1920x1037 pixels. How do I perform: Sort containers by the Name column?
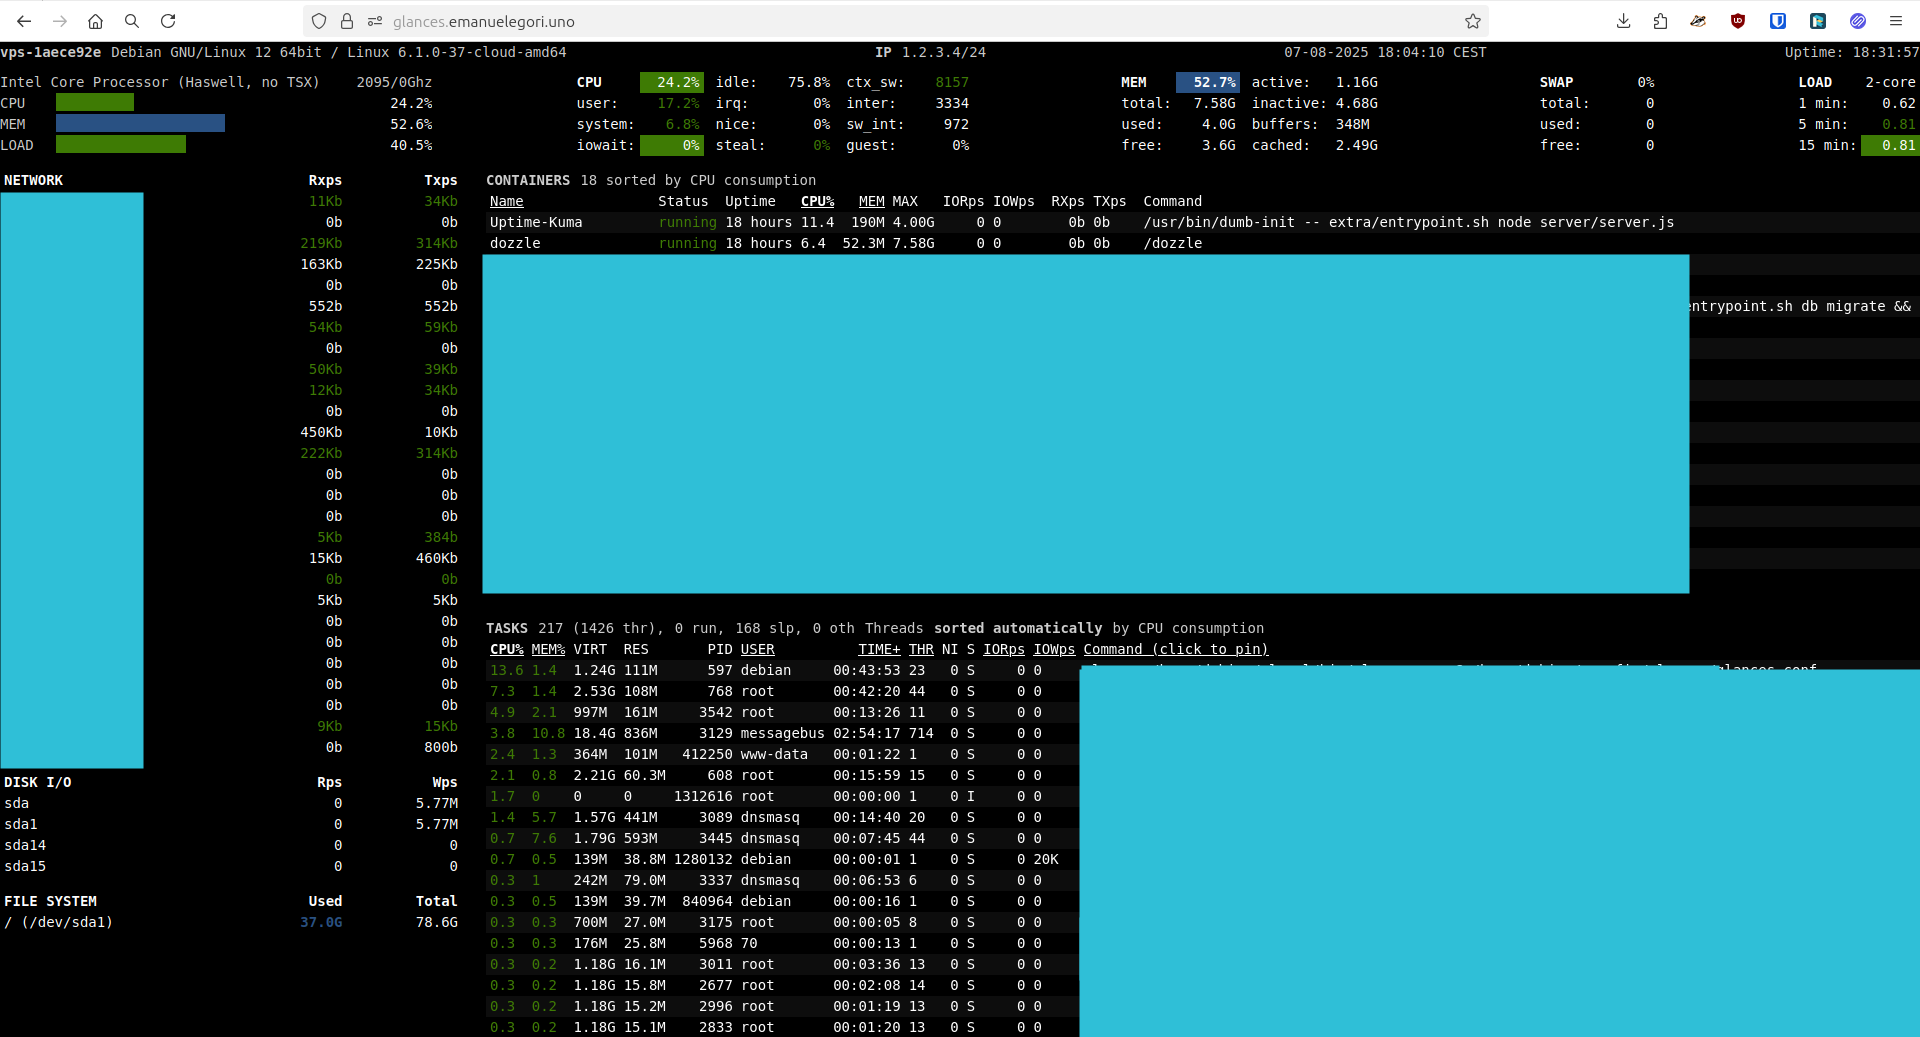pos(506,201)
